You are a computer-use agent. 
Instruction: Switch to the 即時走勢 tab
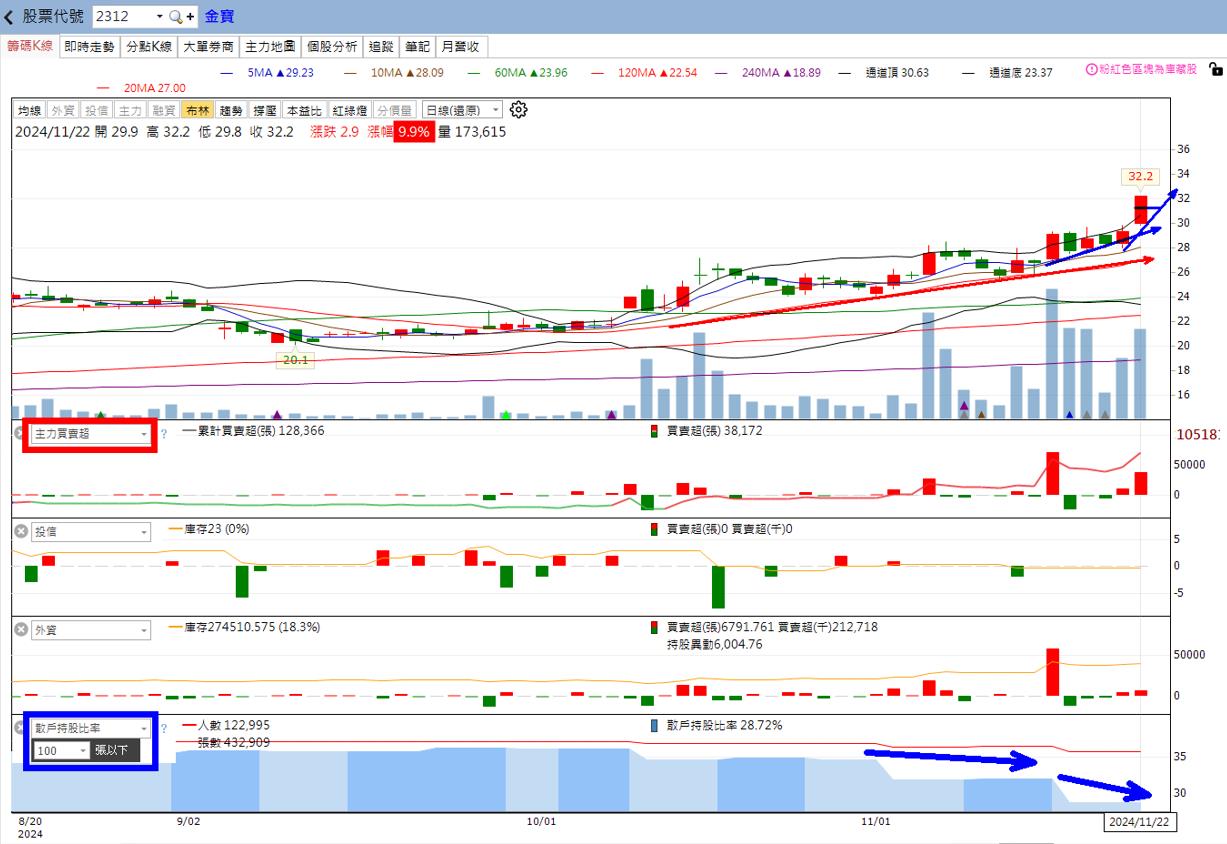tap(90, 47)
